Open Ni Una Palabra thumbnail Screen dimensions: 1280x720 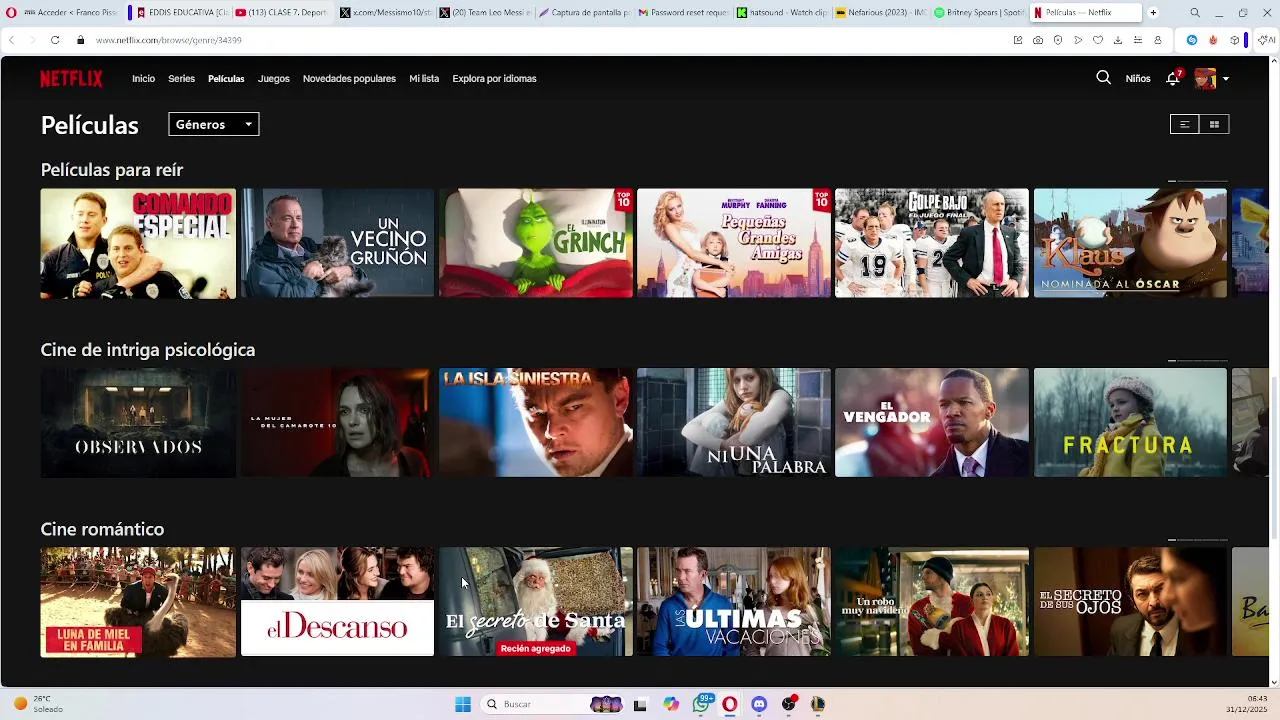coord(734,422)
